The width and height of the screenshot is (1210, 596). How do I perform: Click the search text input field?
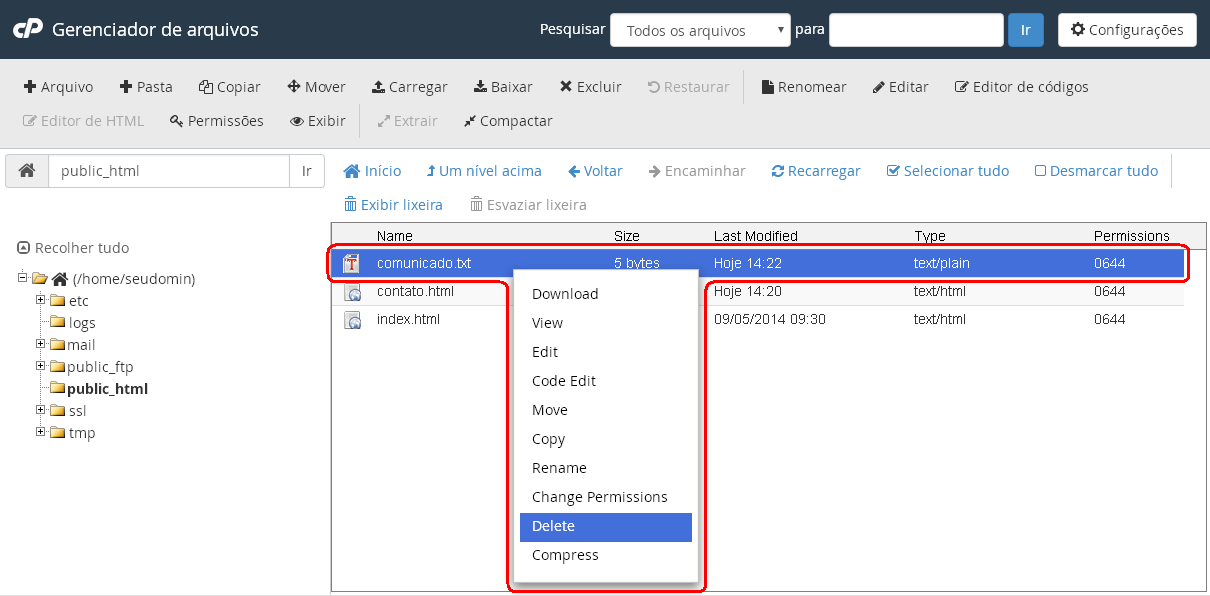916,30
